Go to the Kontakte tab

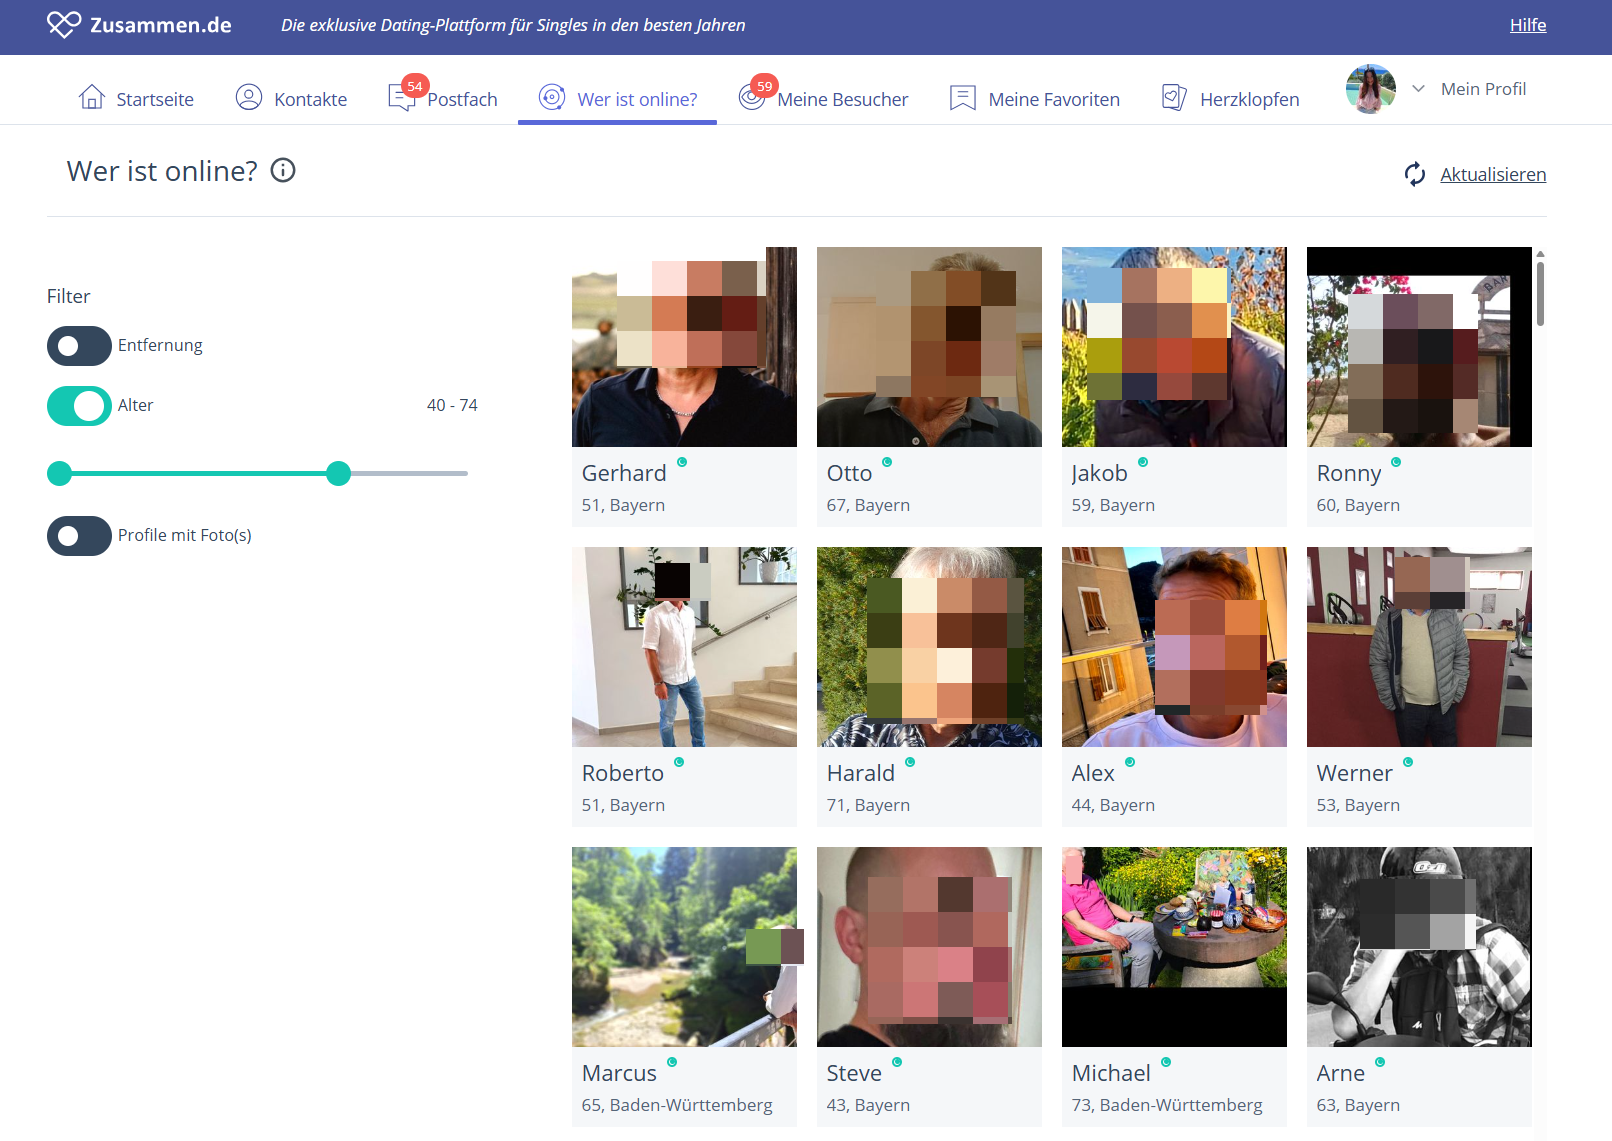[291, 99]
